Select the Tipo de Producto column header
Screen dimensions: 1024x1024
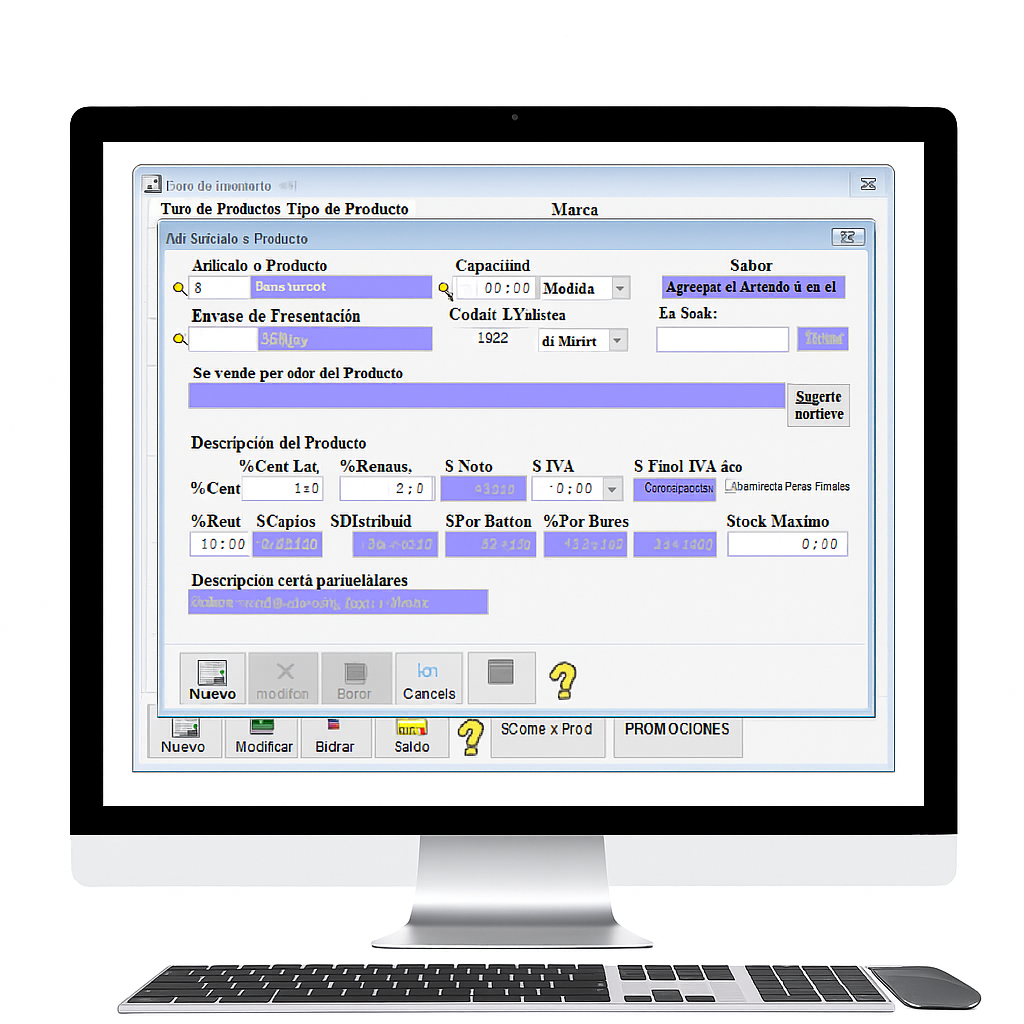tap(347, 209)
